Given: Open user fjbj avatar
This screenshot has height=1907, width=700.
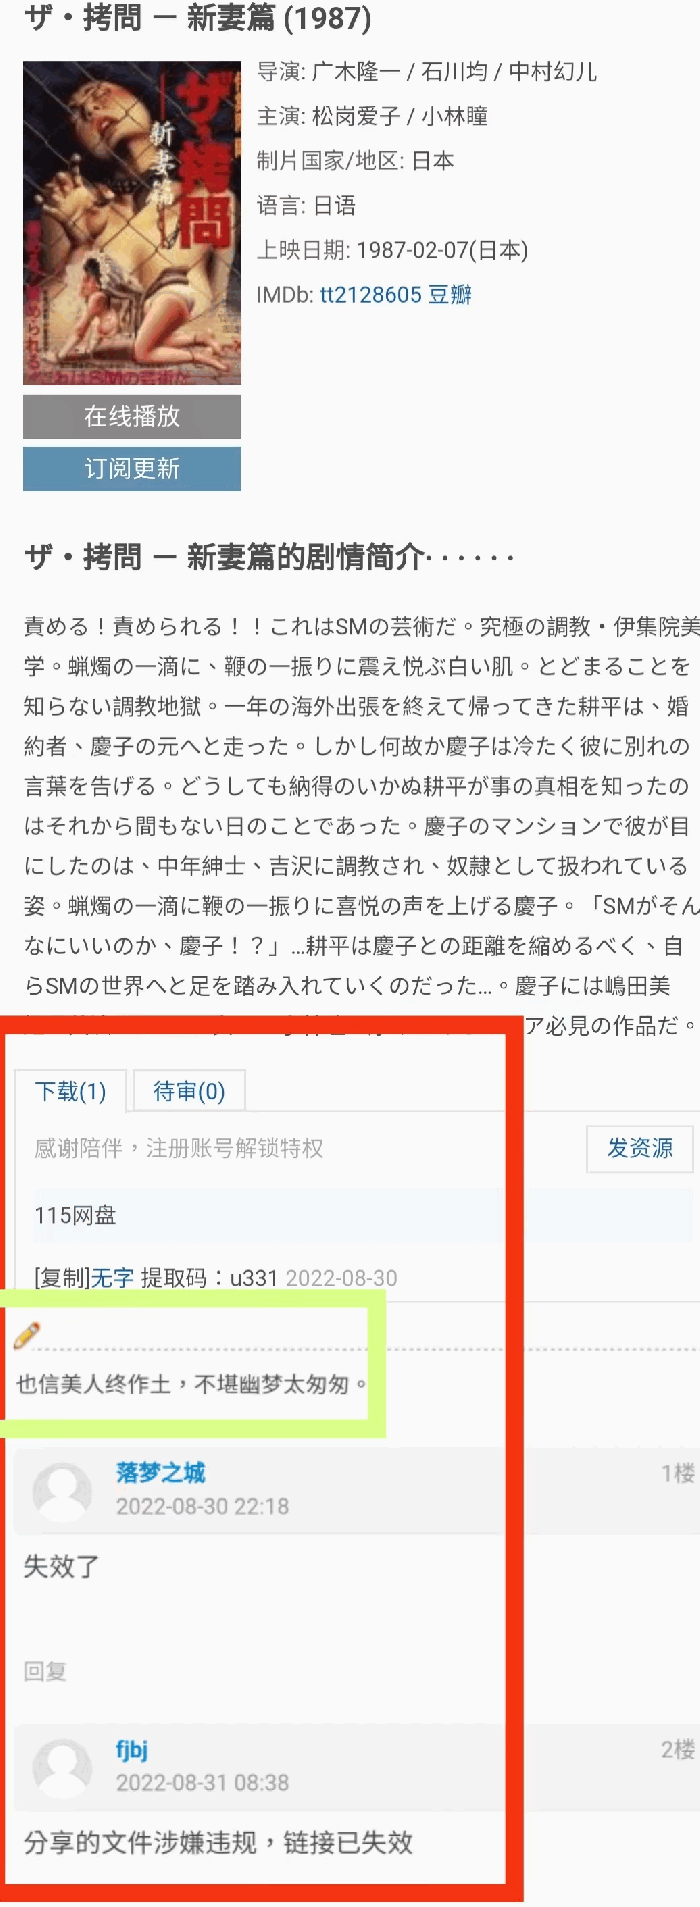Looking at the screenshot, I should (x=62, y=1768).
